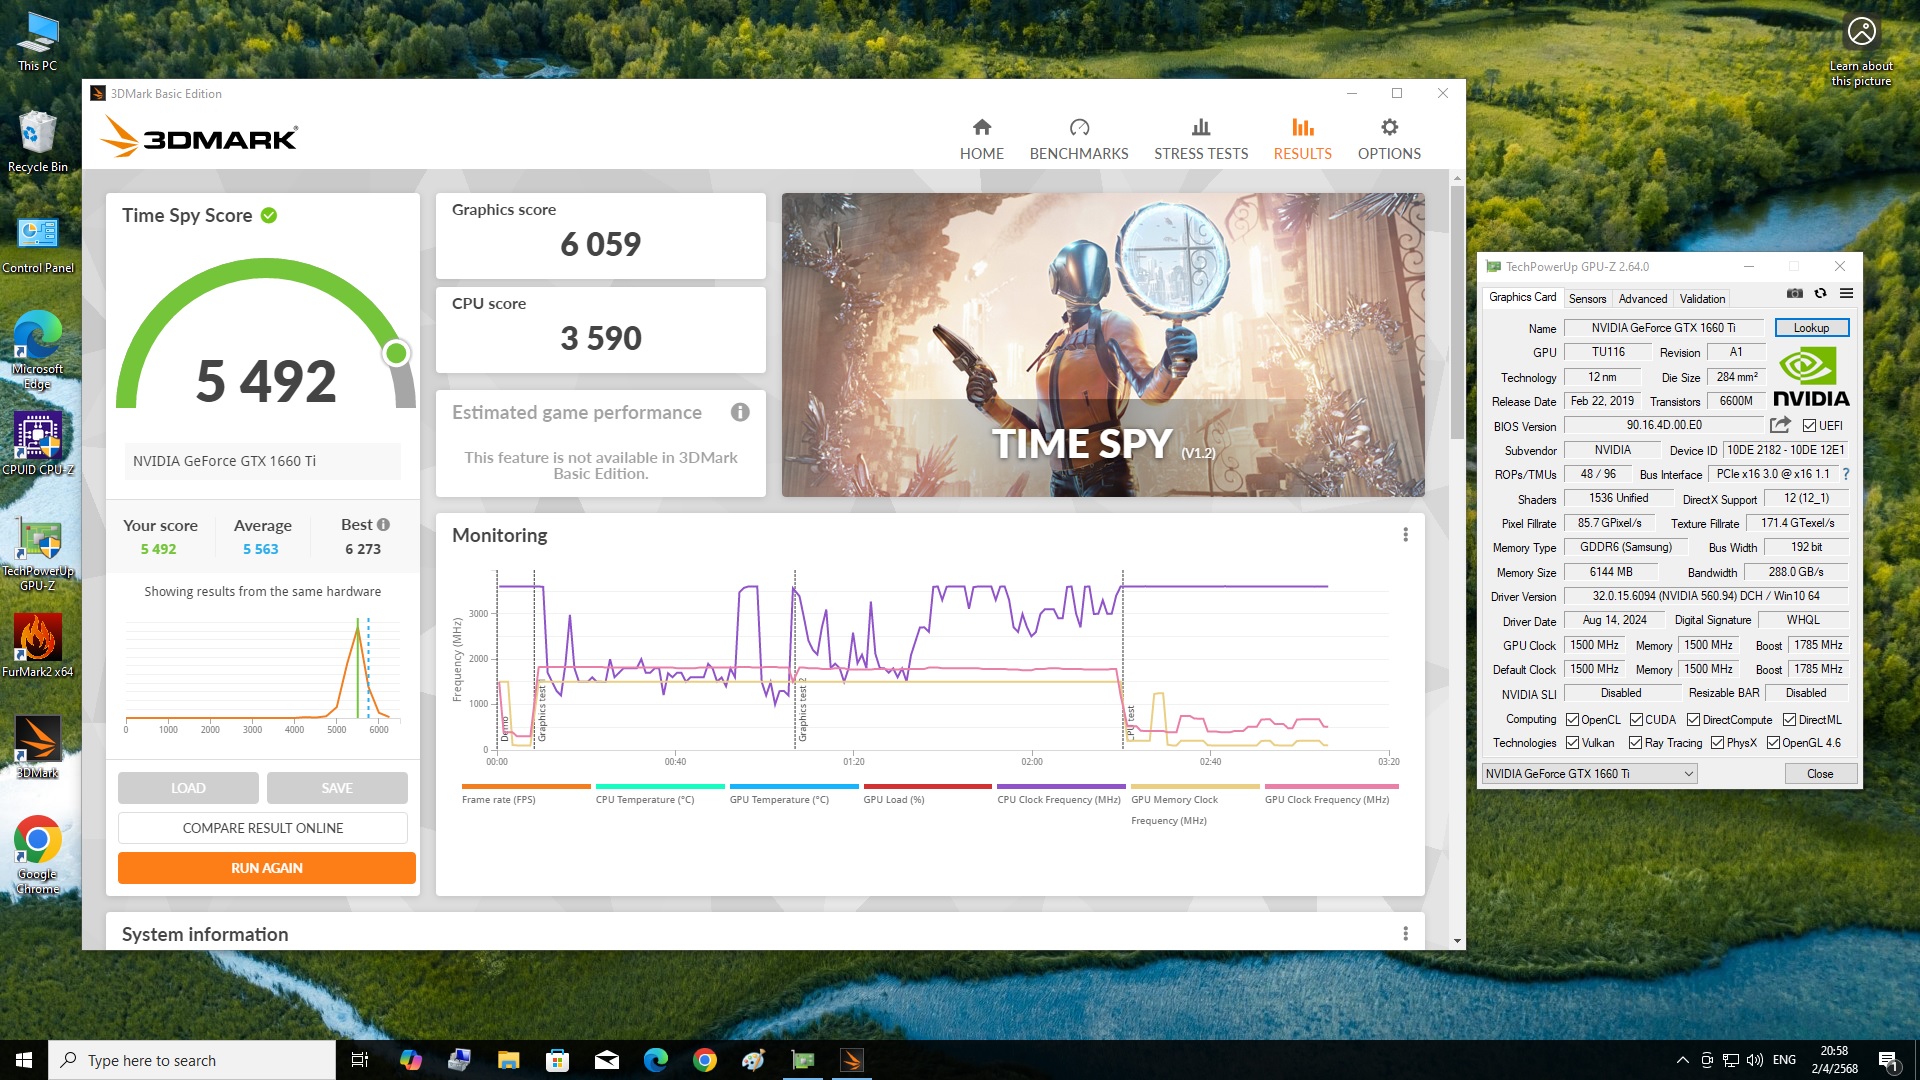Select the TechPowerUp GPU-Z desktop icon
Viewport: 1920px width, 1080px height.
click(37, 555)
